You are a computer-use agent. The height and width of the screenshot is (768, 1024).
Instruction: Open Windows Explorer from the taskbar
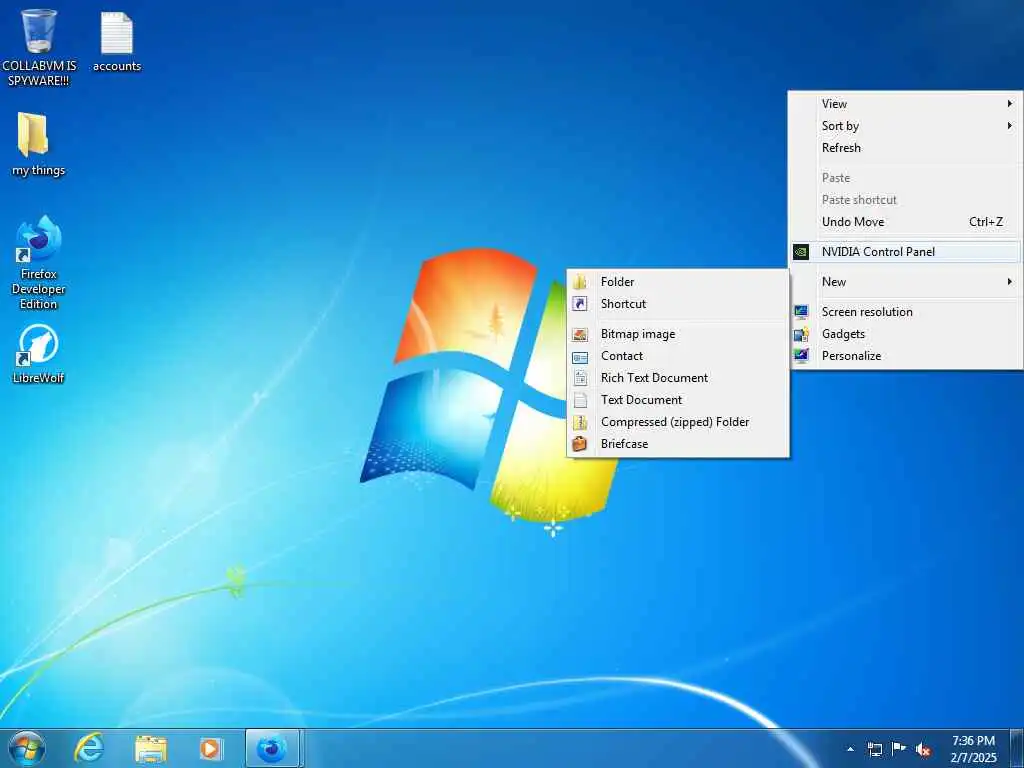point(151,749)
